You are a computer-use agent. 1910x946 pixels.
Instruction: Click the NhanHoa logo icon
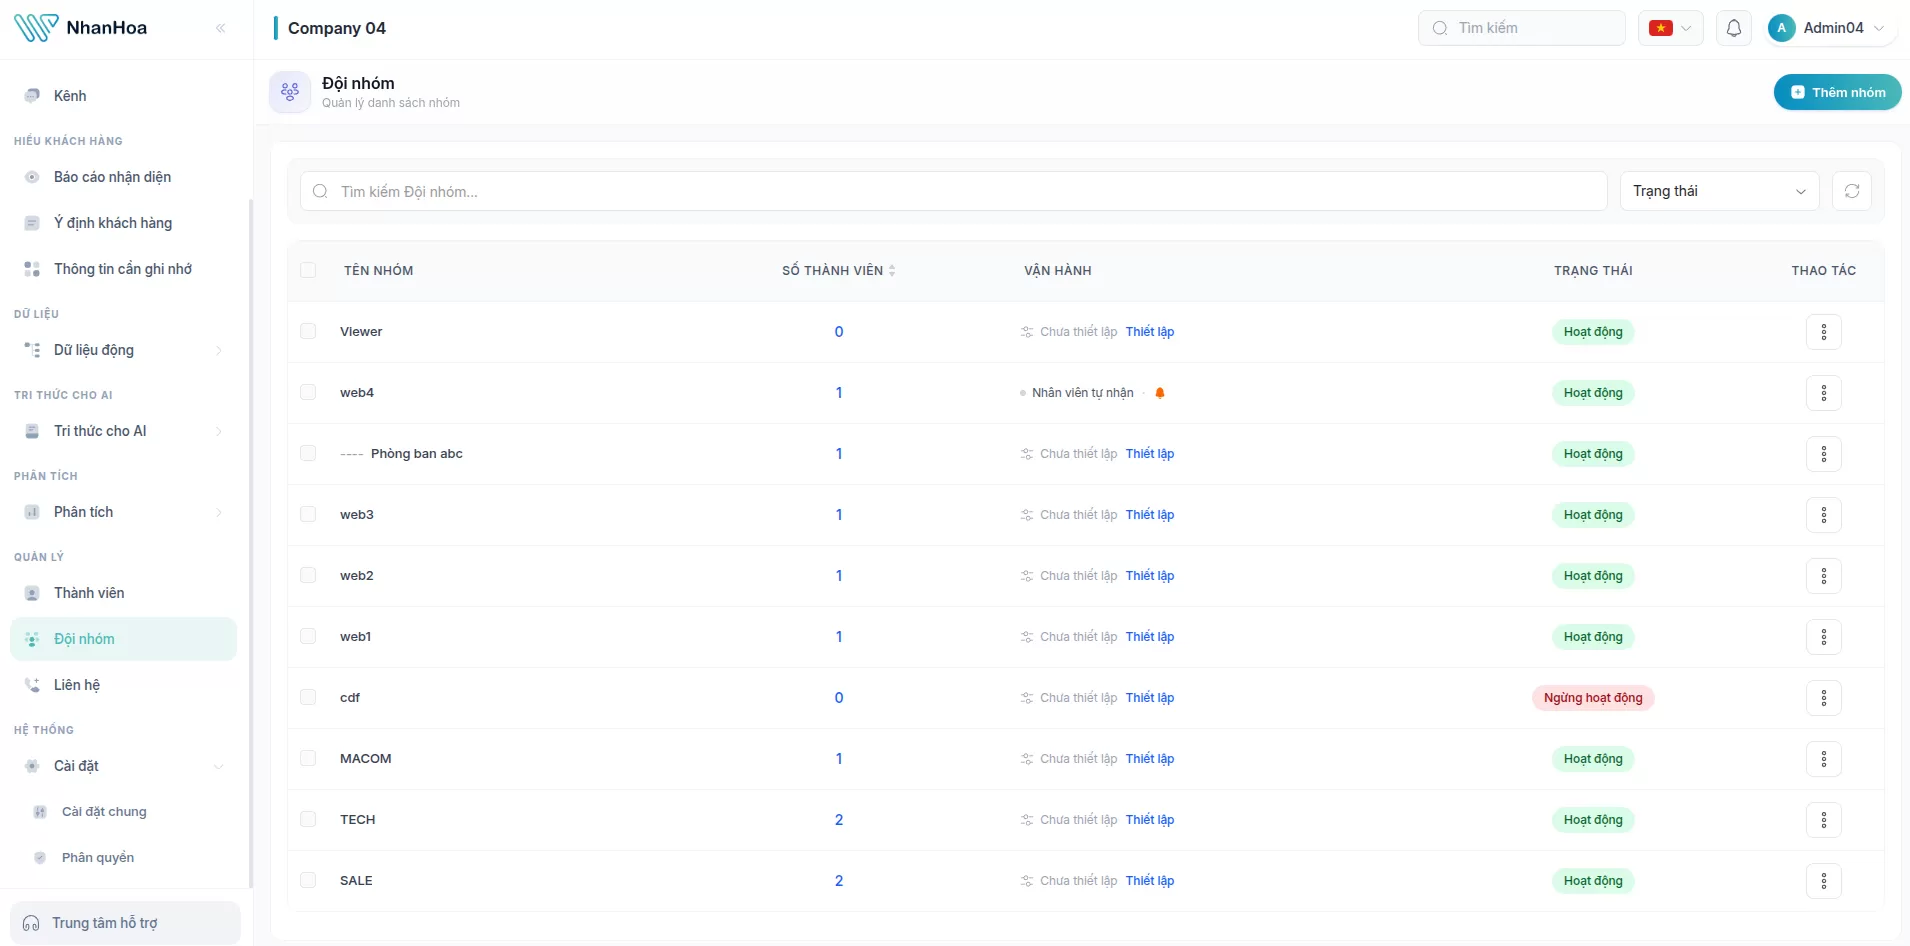(x=36, y=28)
